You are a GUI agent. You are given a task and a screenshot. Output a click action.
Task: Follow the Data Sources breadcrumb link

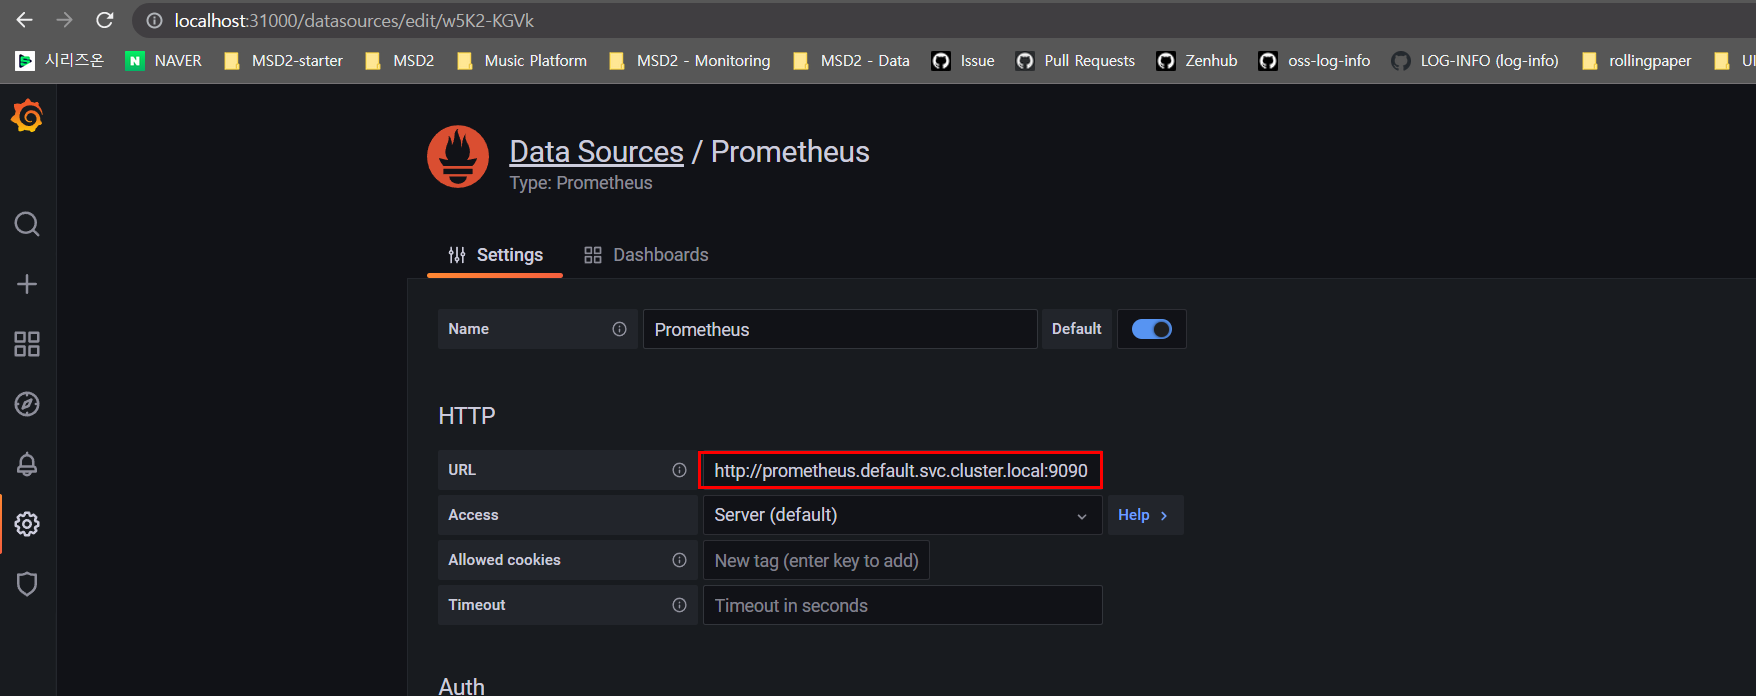click(x=597, y=151)
